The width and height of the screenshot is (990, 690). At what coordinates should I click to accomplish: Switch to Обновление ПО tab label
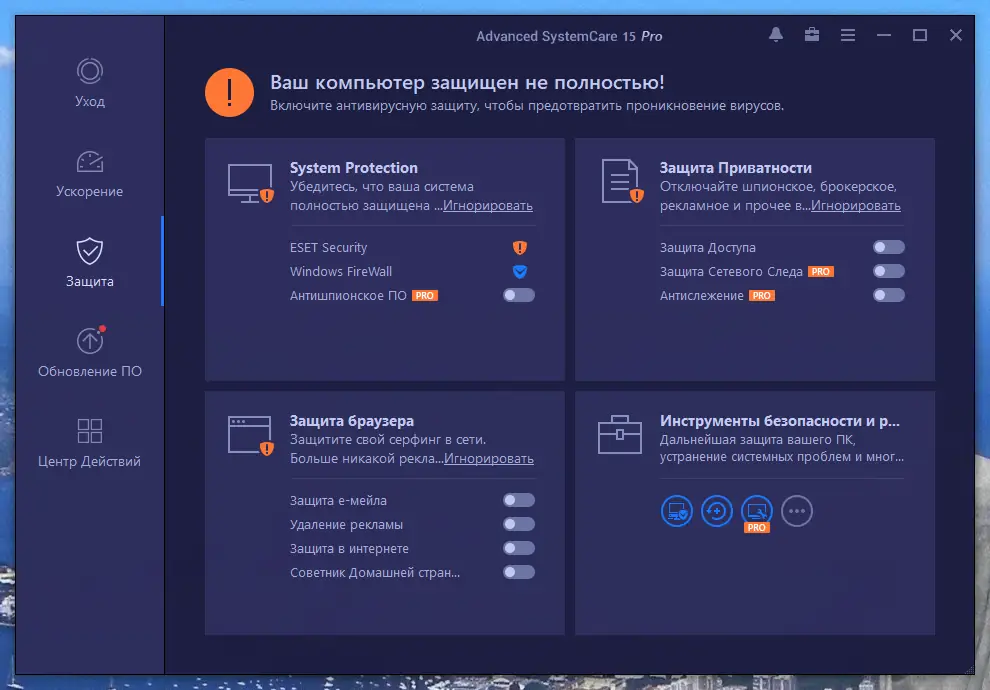coord(90,371)
